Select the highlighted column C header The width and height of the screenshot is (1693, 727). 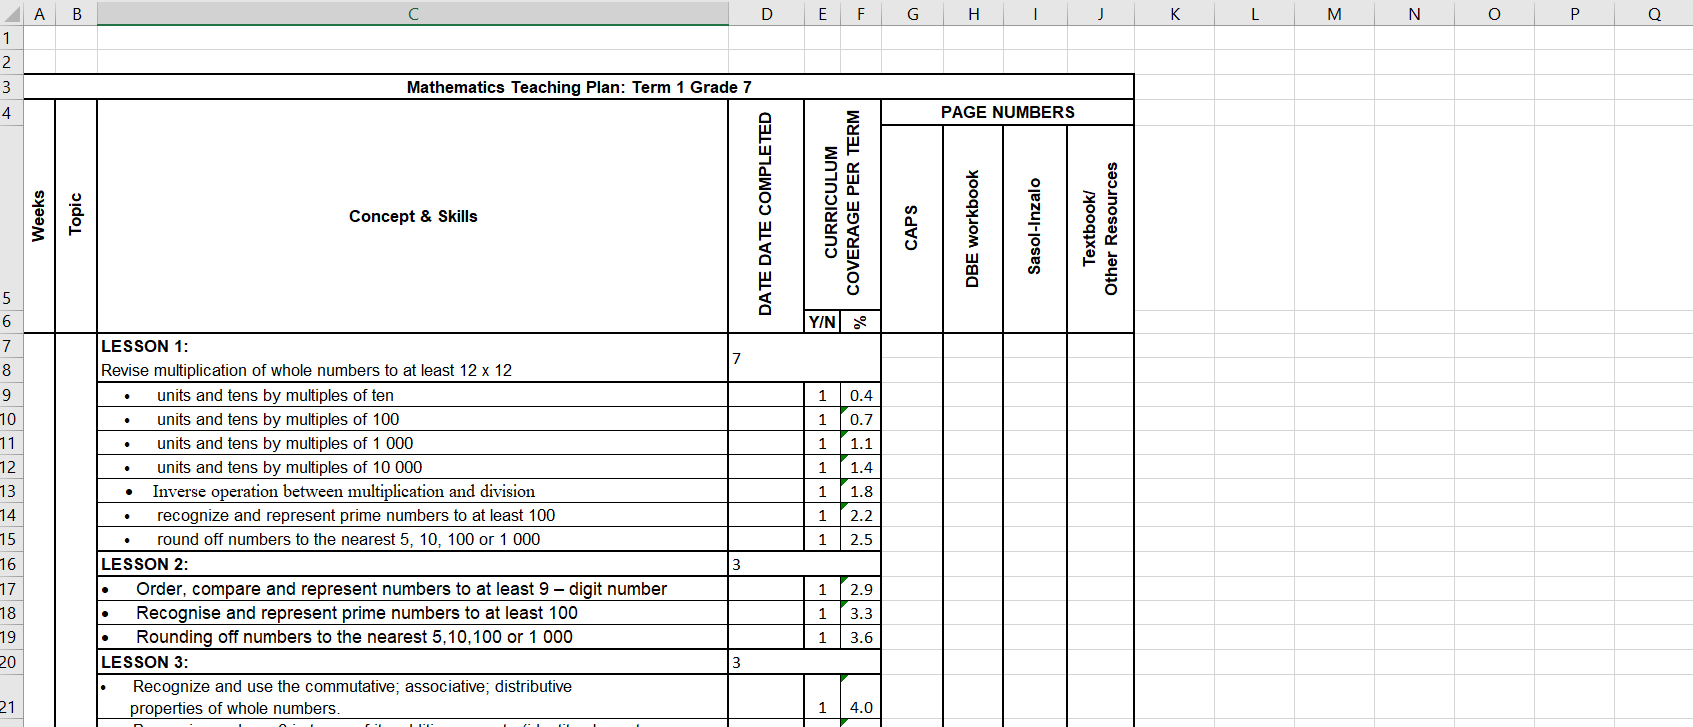413,13
